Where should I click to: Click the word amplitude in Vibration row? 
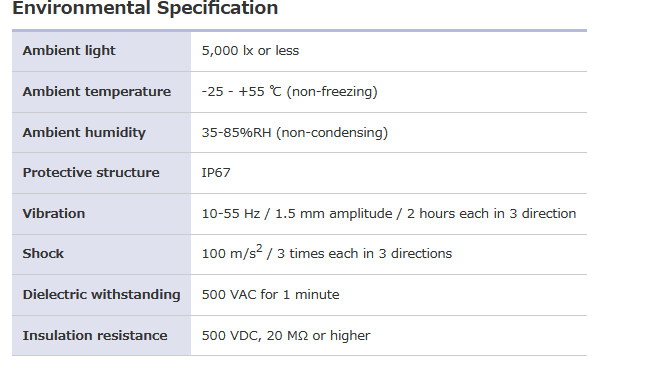pyautogui.click(x=360, y=214)
